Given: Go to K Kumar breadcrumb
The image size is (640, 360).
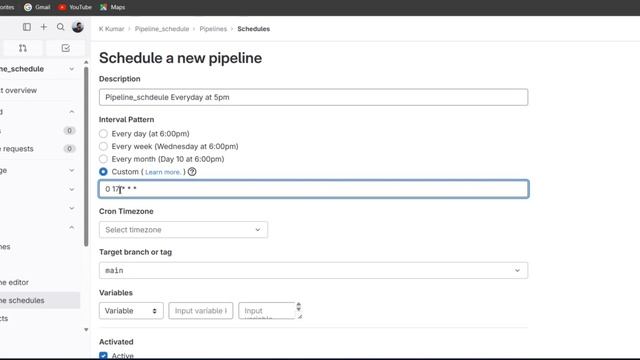Looking at the screenshot, I should click(111, 29).
